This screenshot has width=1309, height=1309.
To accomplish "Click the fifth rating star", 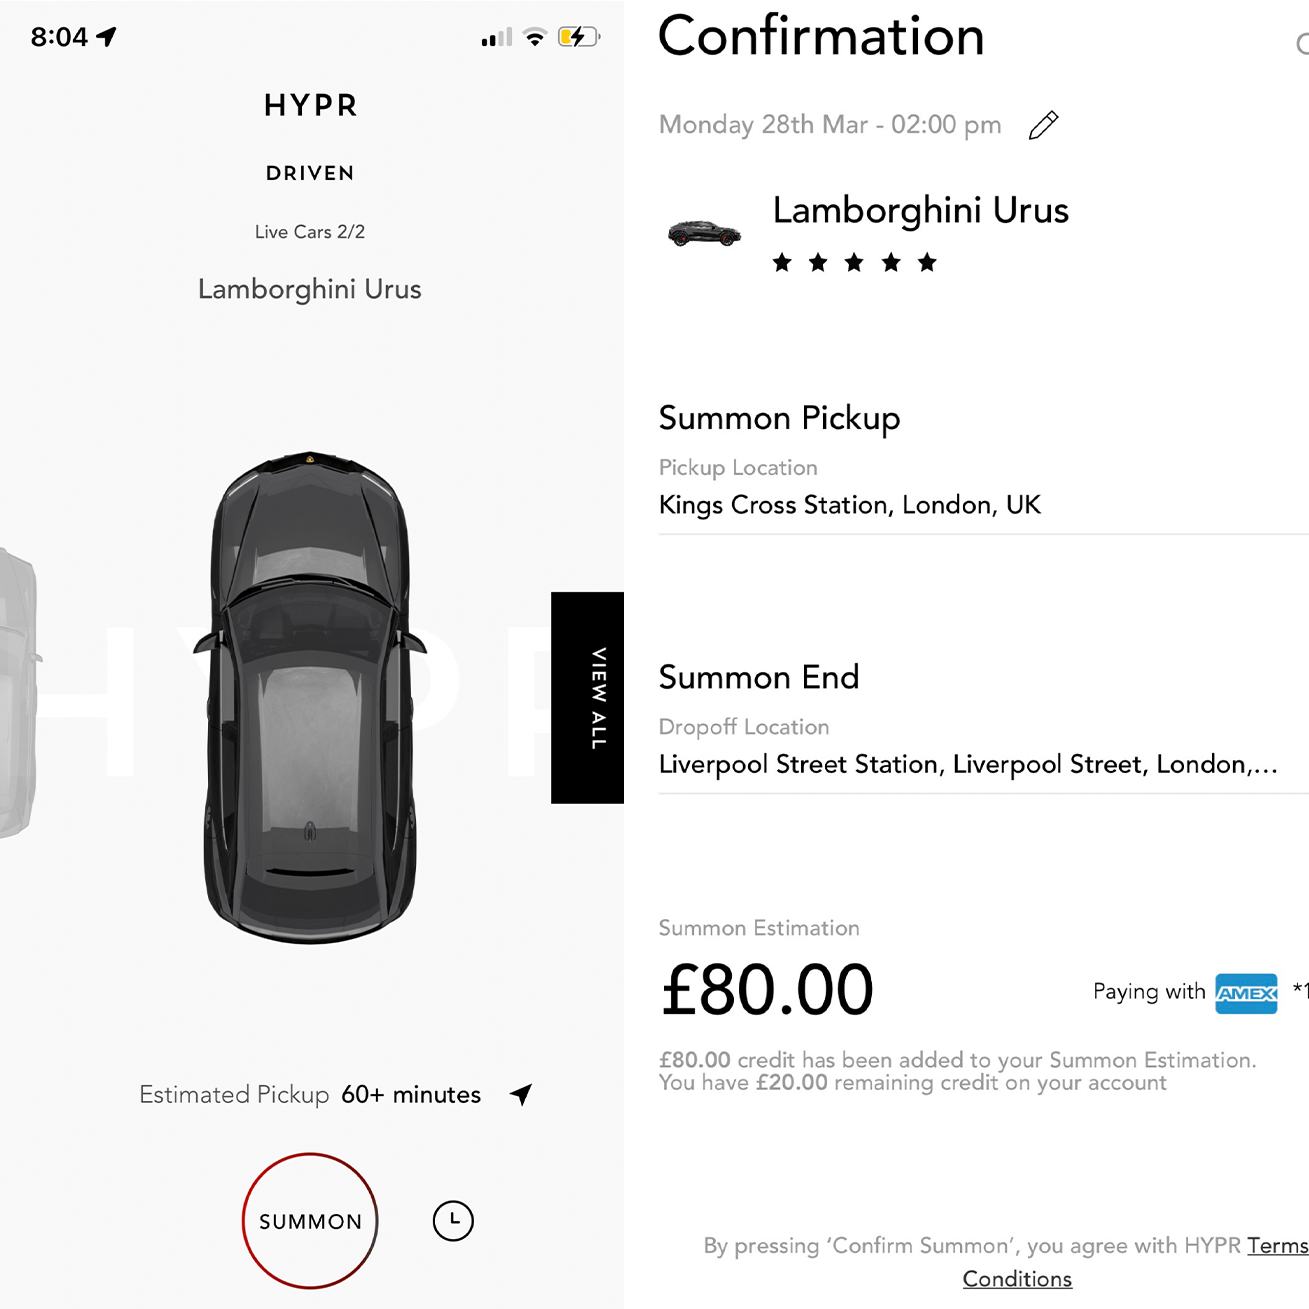I will pos(927,263).
